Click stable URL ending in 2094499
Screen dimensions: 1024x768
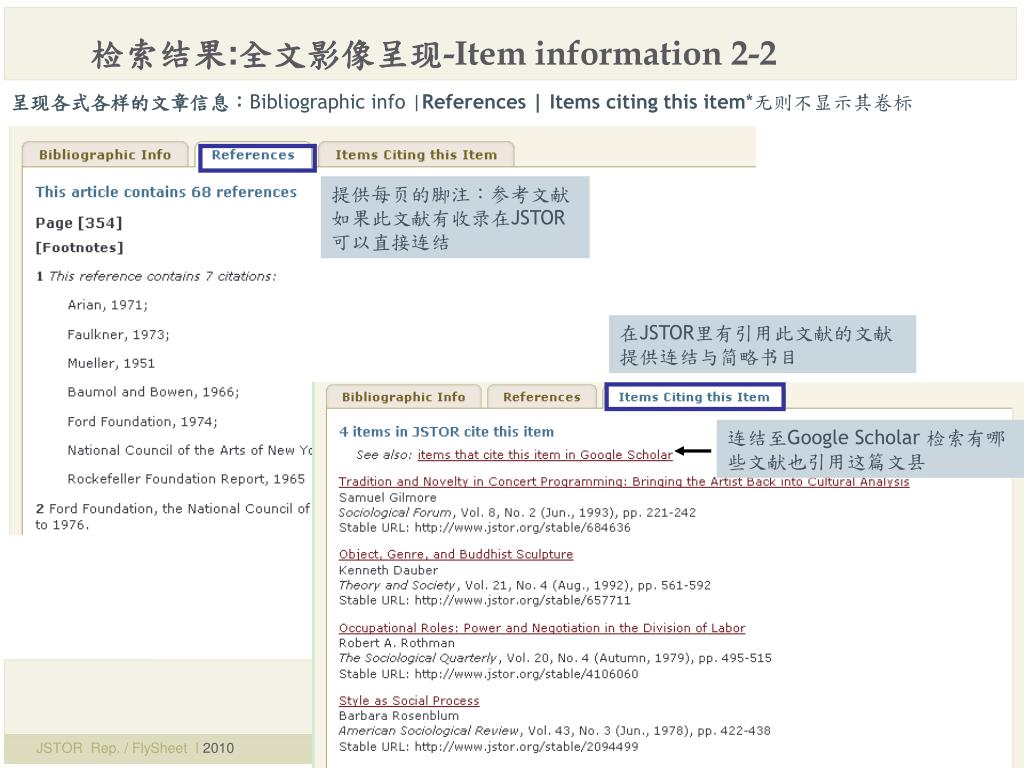[488, 746]
